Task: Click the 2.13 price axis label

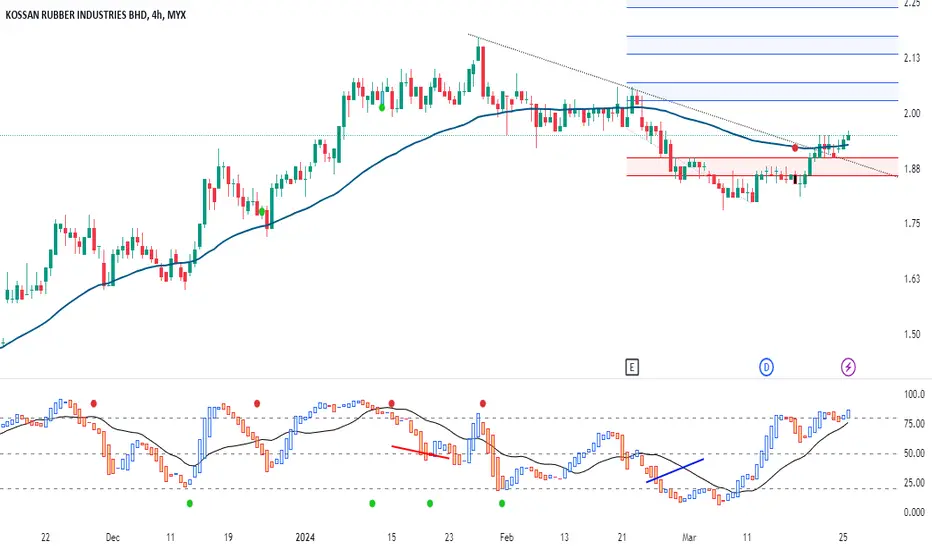Action: click(912, 58)
